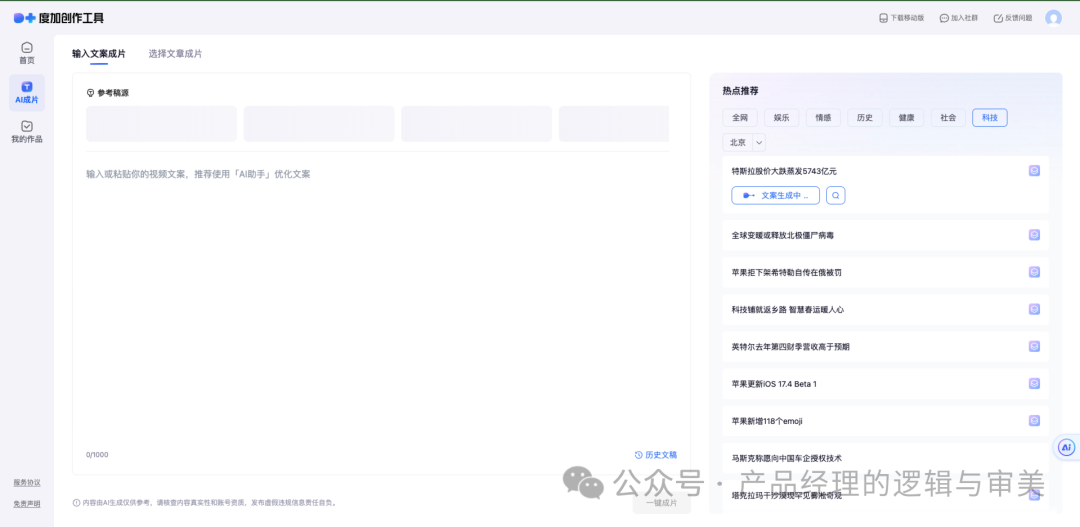Click the third 参考稿源 placeholder card
This screenshot has height=527, width=1080.
pyautogui.click(x=477, y=124)
